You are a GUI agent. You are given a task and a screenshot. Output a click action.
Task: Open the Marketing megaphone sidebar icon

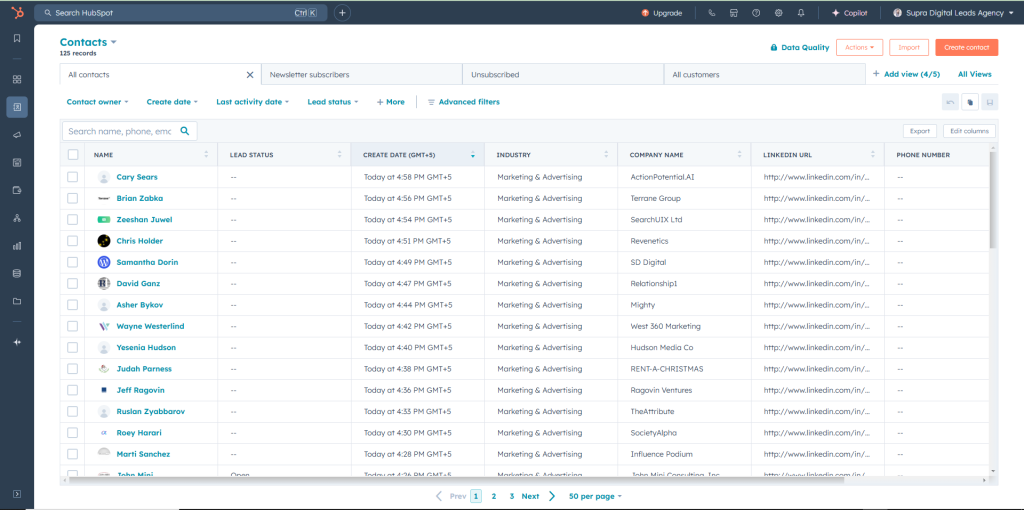pyautogui.click(x=17, y=134)
